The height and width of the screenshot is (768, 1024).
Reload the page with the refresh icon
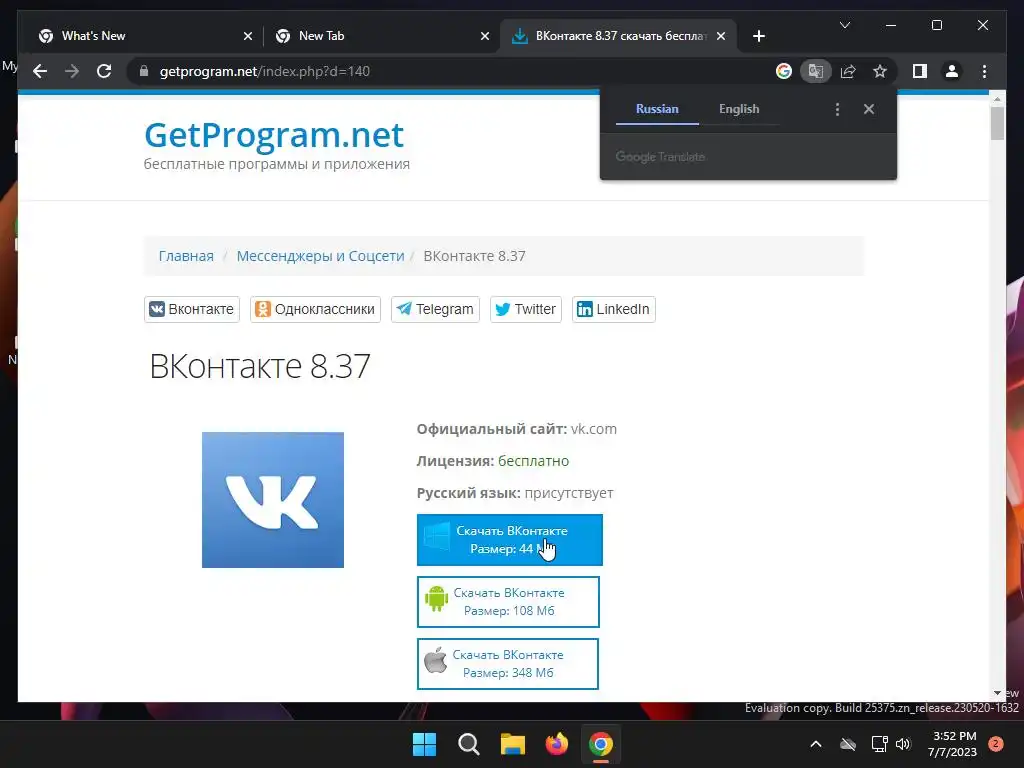[x=104, y=71]
